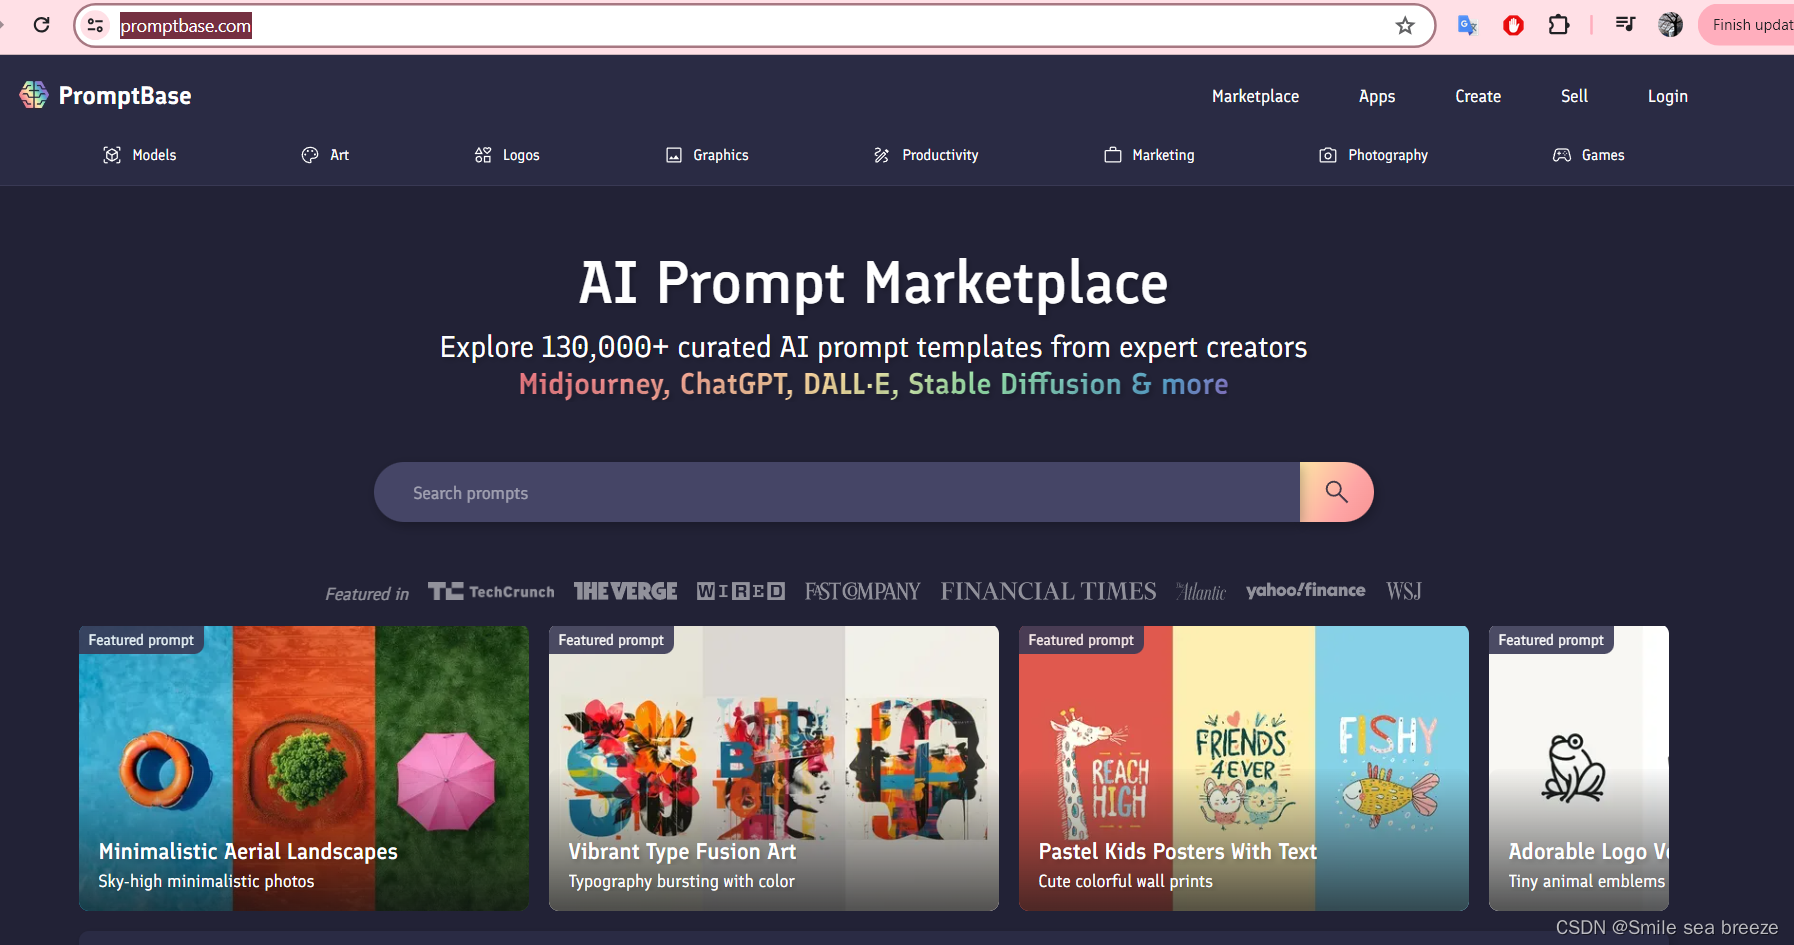Click the magnifier search button
This screenshot has height=945, width=1794.
1337,492
